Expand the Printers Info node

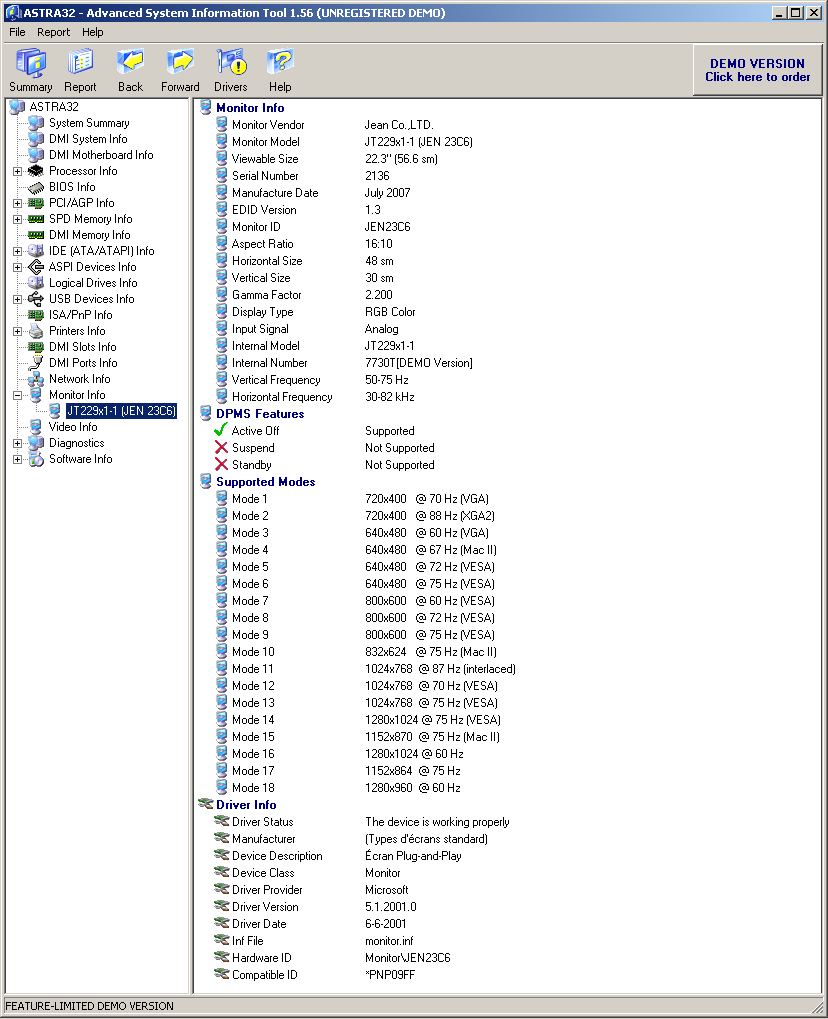18,331
